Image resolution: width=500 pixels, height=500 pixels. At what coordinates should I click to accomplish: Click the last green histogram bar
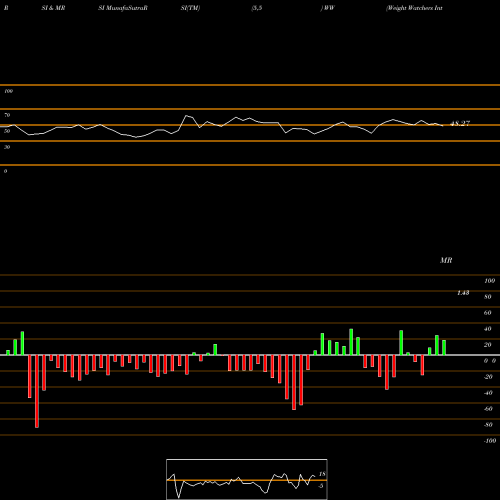pyautogui.click(x=444, y=348)
